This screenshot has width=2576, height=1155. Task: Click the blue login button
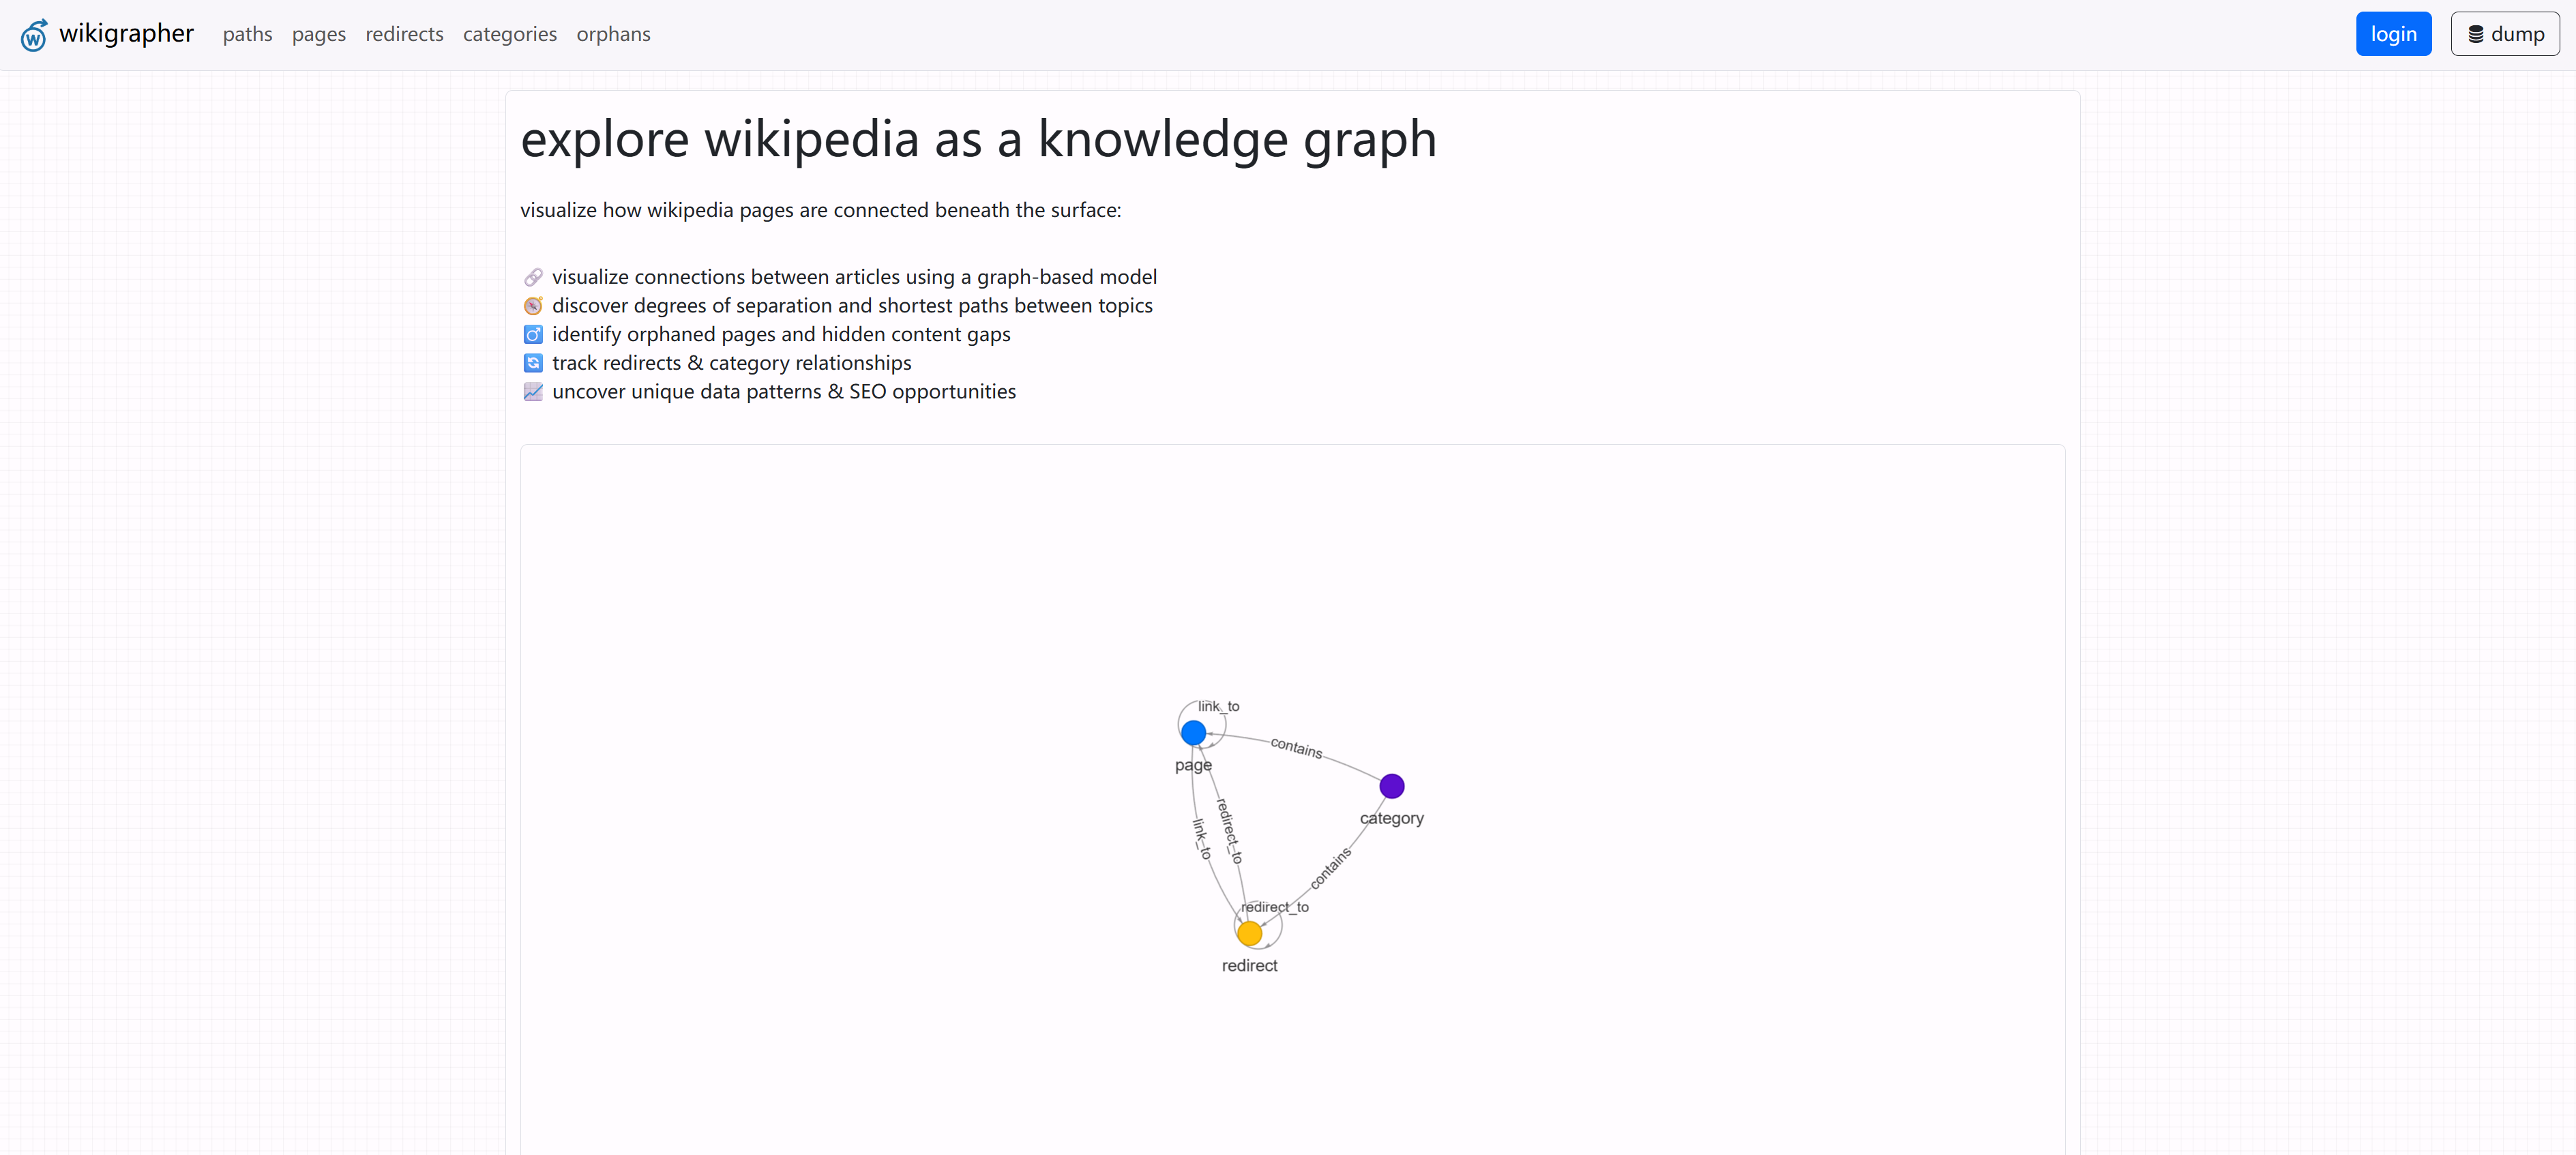point(2393,34)
